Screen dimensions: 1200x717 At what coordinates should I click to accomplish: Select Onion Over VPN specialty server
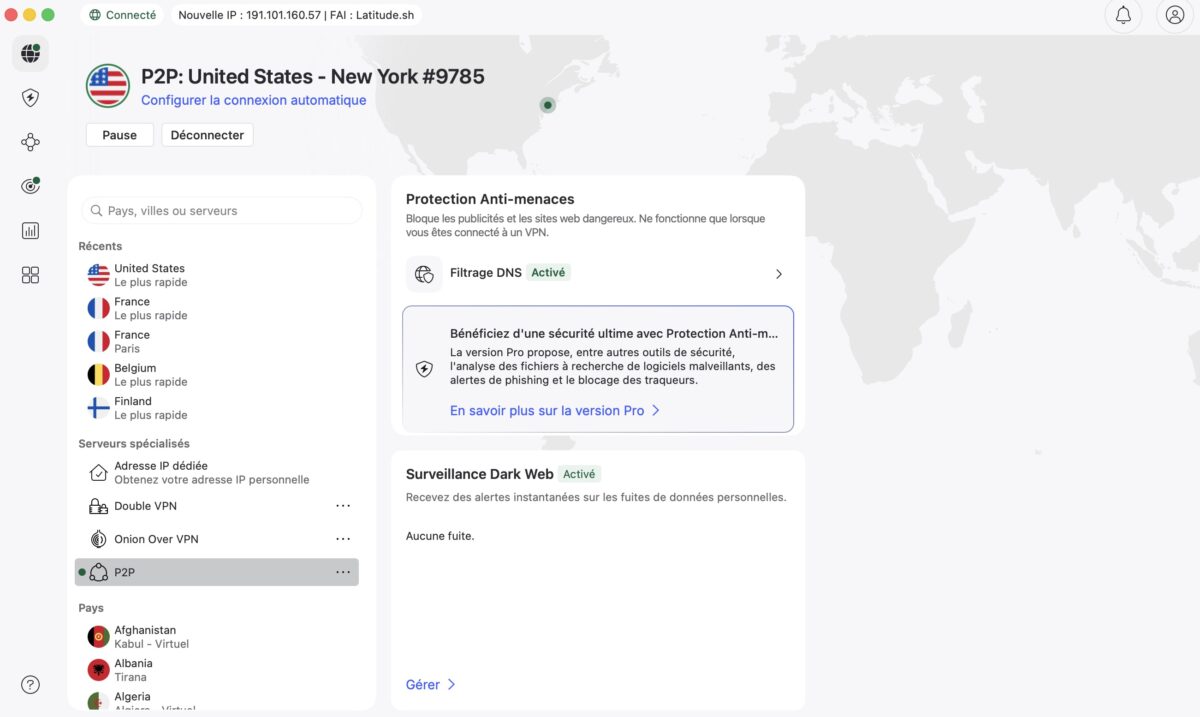point(217,539)
